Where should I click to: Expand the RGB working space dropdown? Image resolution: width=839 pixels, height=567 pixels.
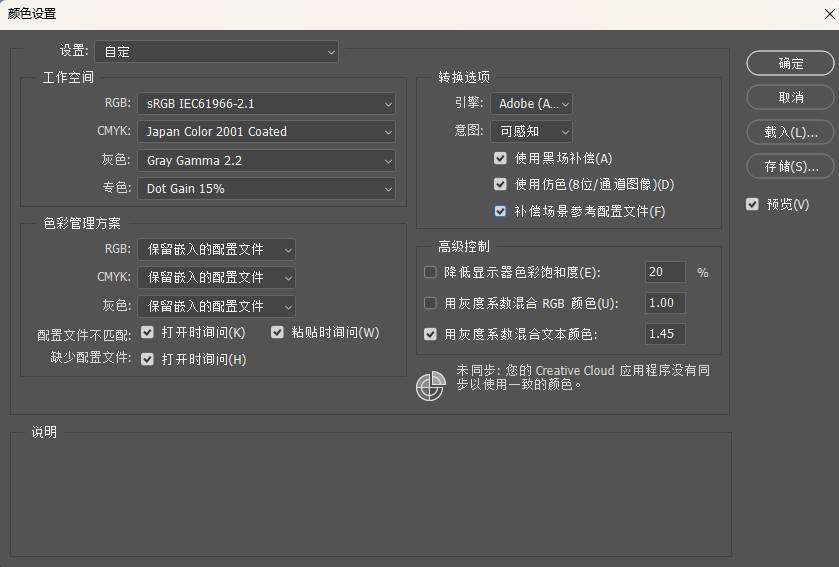(266, 103)
